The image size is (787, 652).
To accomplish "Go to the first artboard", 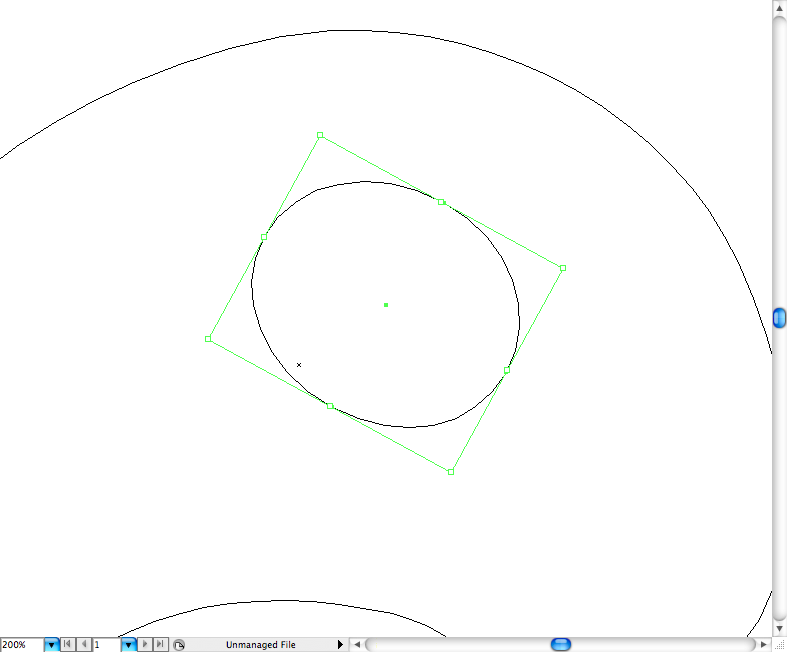I will 68,645.
